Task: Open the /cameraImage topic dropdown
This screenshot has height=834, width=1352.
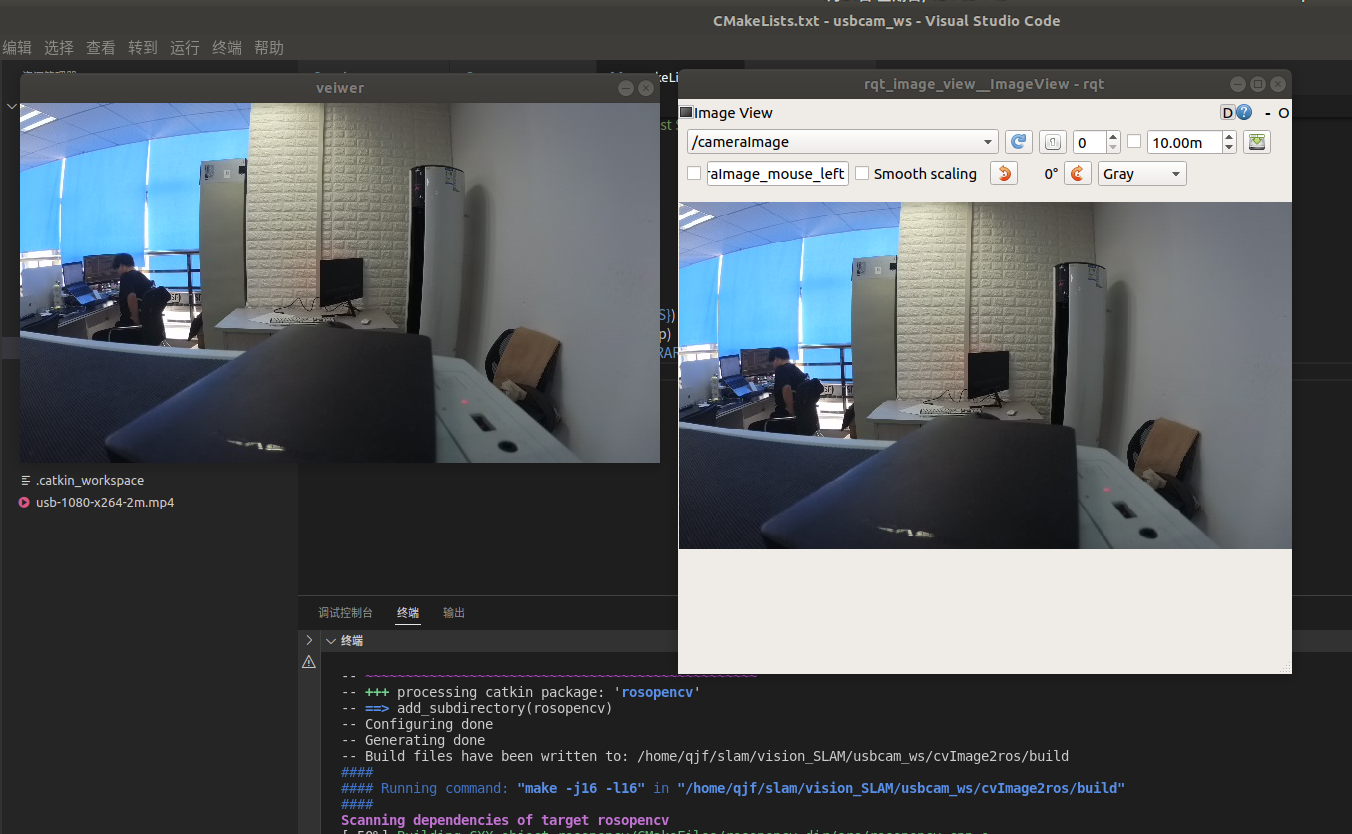Action: 842,142
